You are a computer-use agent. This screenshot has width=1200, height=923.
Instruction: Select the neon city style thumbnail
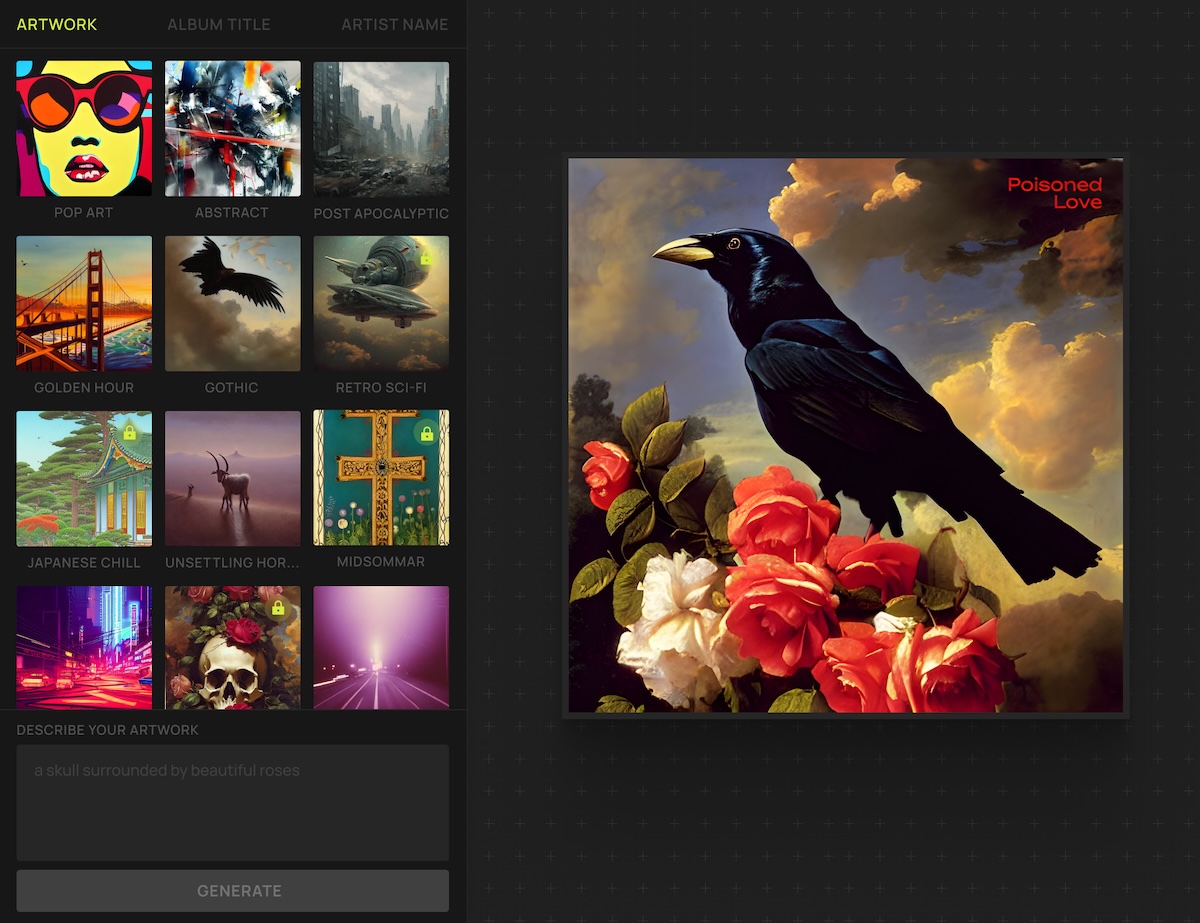tap(83, 648)
